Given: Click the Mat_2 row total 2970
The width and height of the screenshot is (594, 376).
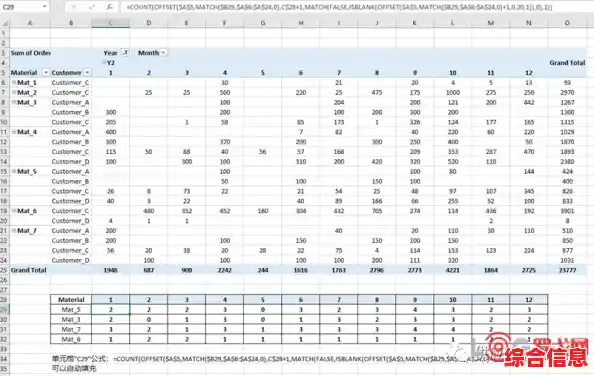Looking at the screenshot, I should [567, 92].
